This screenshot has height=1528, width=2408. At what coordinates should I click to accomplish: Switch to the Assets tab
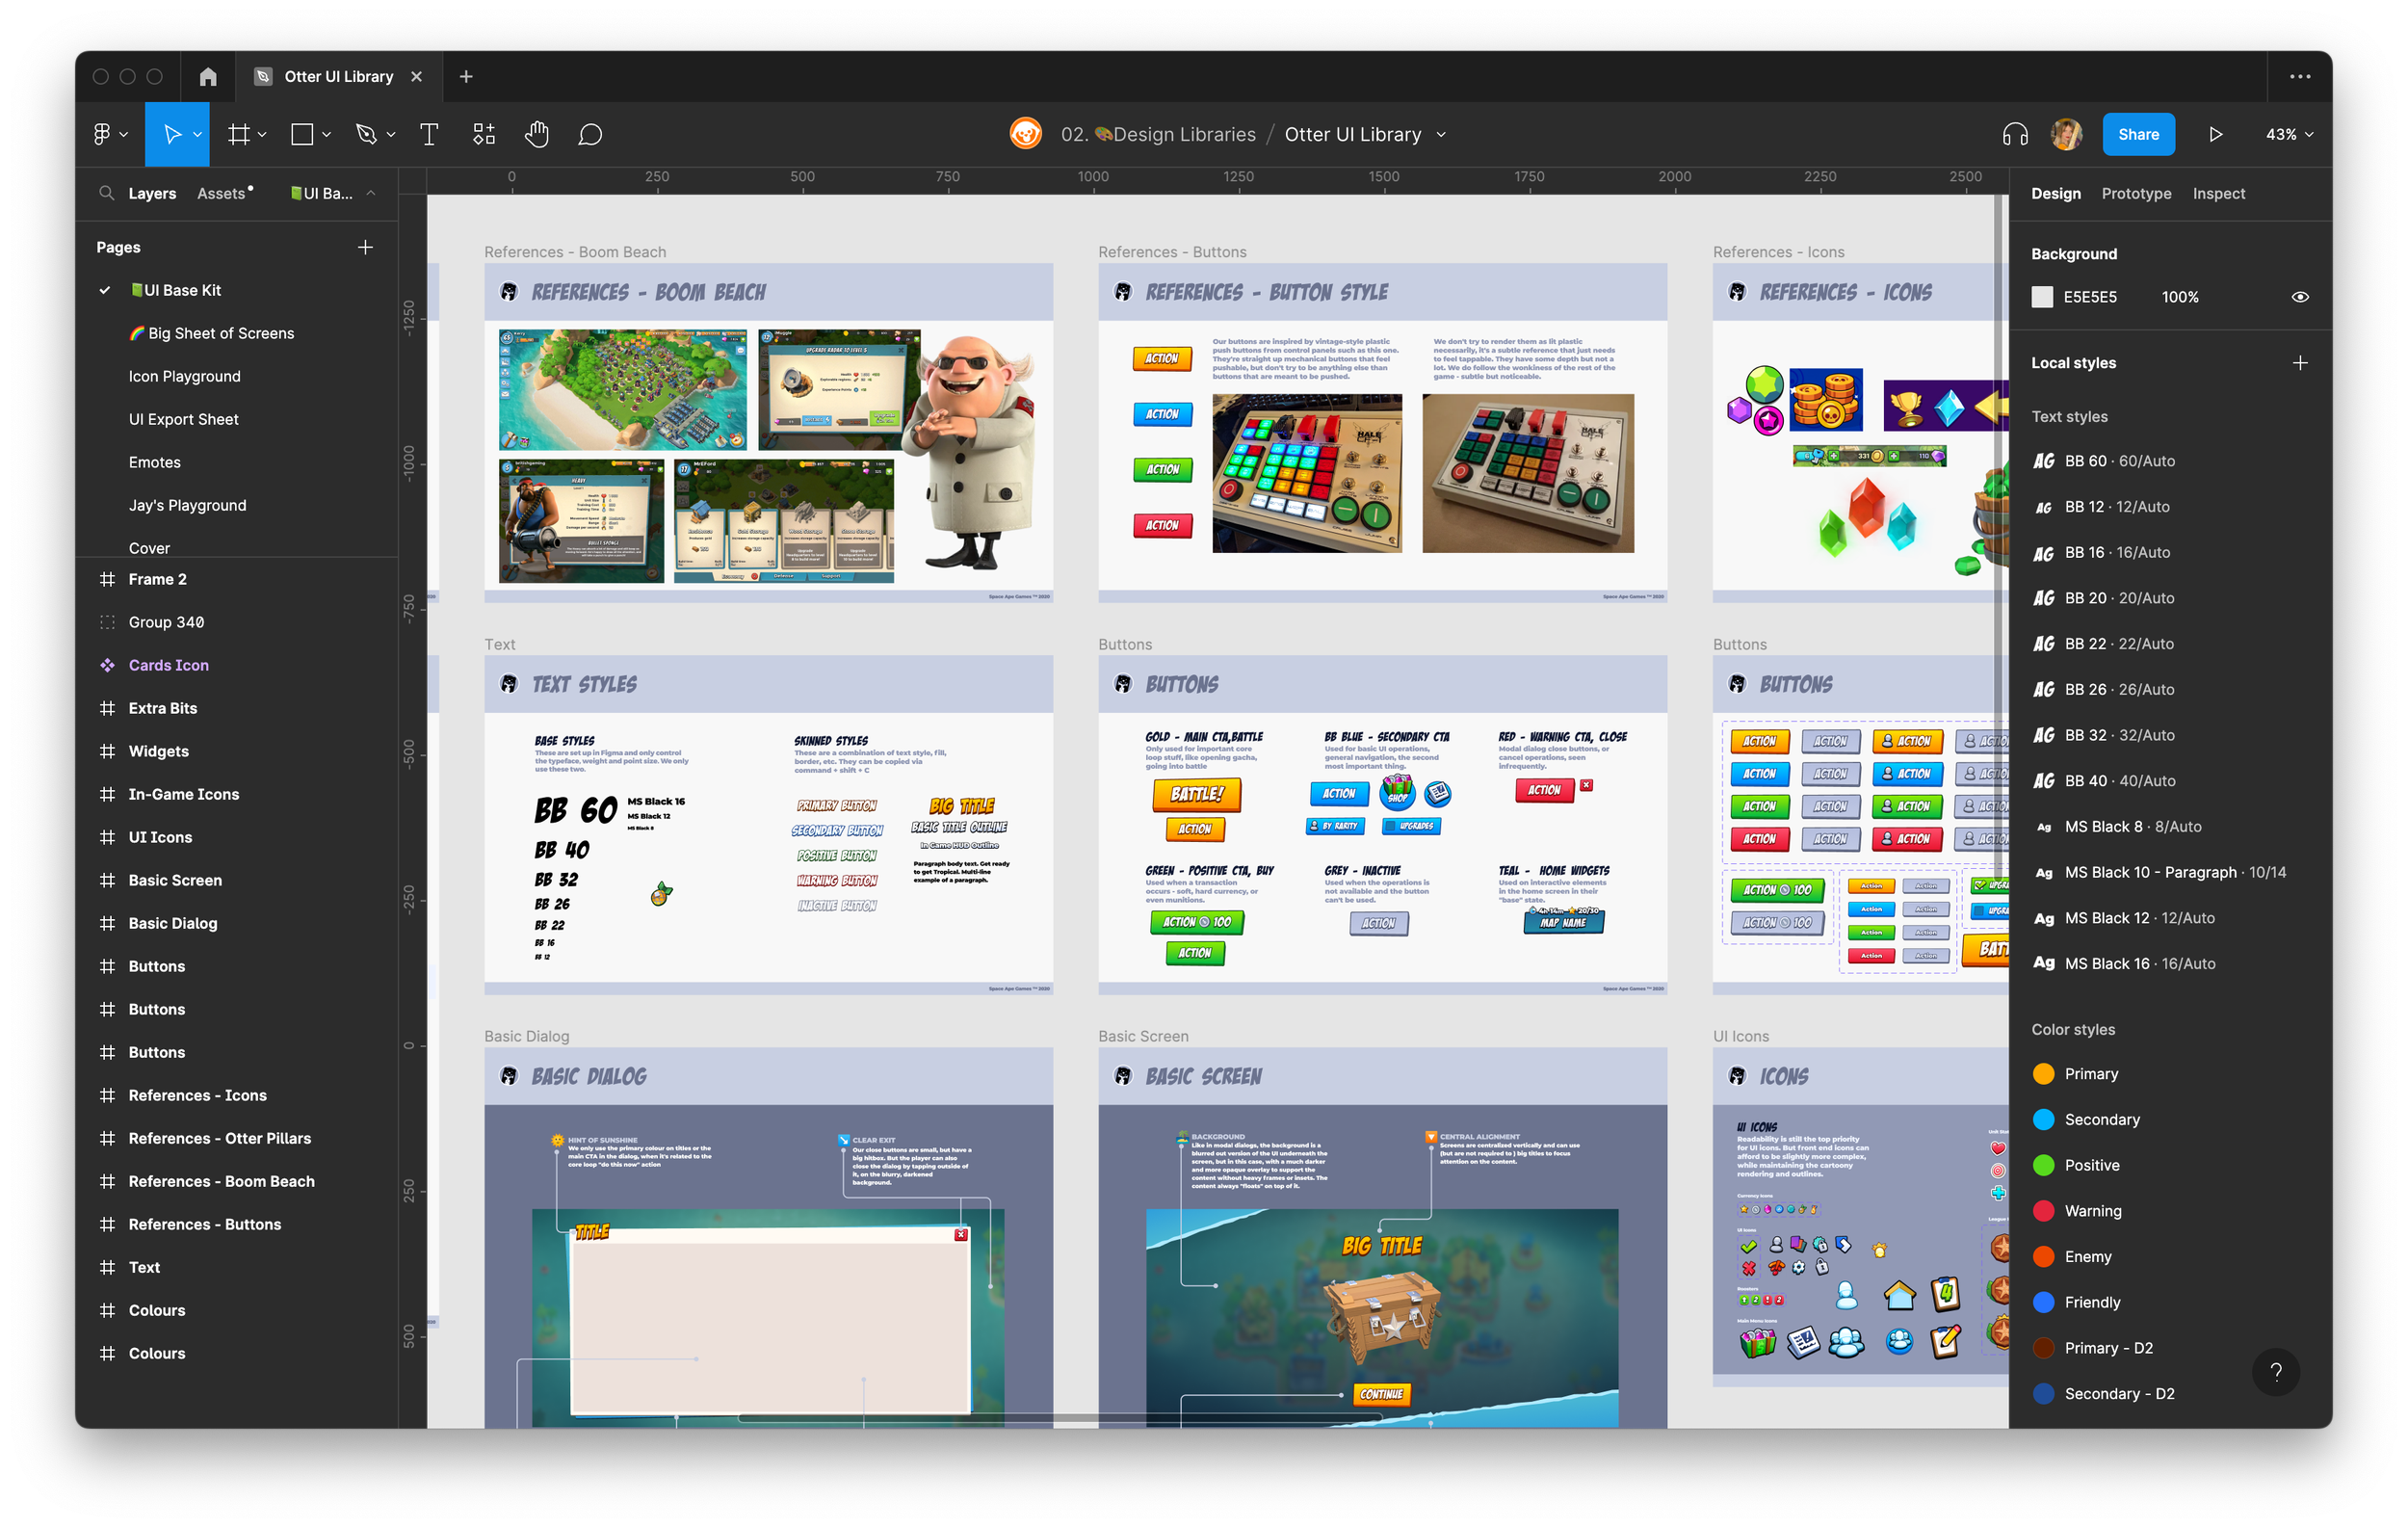tap(222, 193)
